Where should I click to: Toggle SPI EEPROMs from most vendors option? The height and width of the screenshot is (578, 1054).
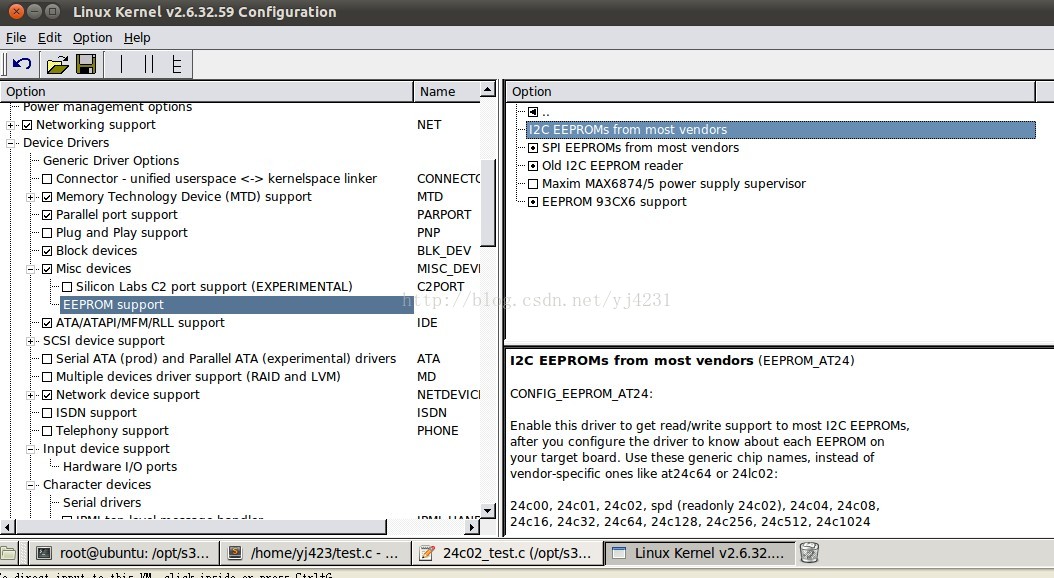[533, 148]
